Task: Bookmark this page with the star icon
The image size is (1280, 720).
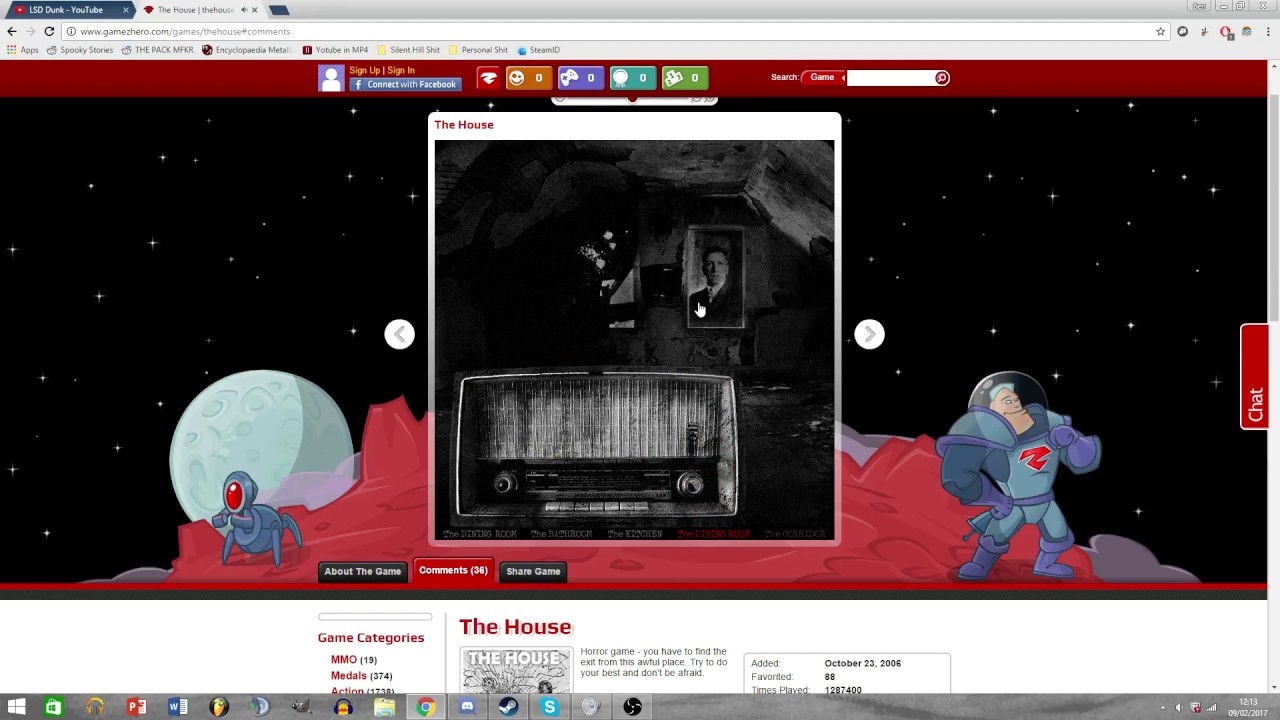Action: click(x=1160, y=31)
